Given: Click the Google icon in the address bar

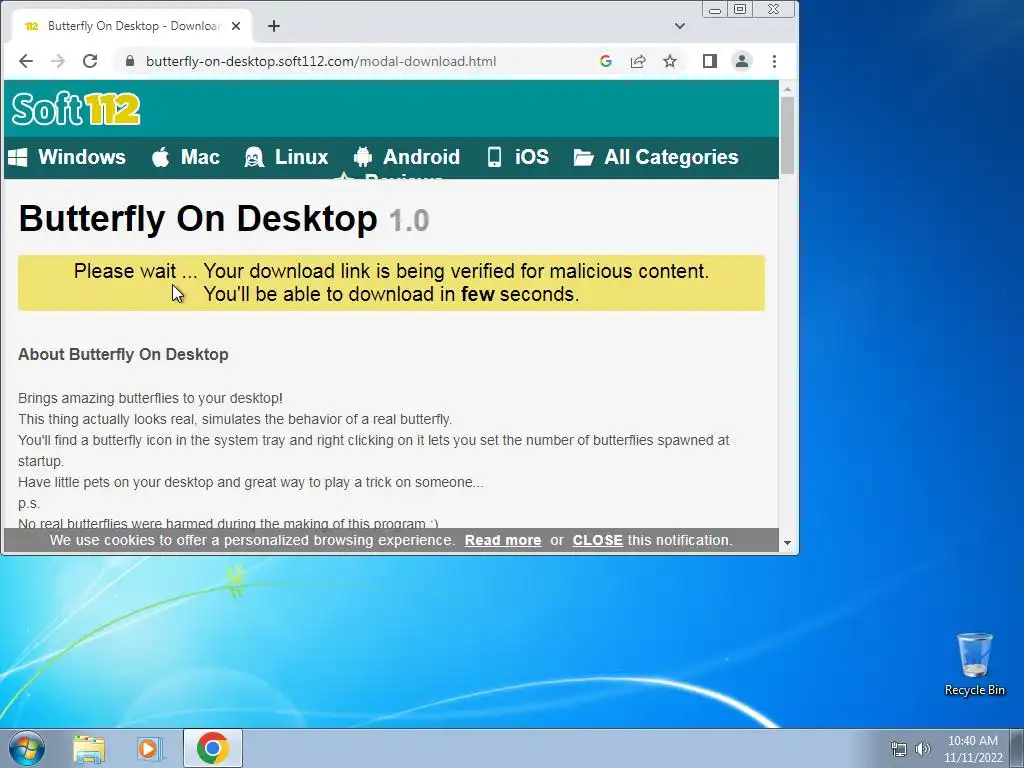Looking at the screenshot, I should 605,61.
